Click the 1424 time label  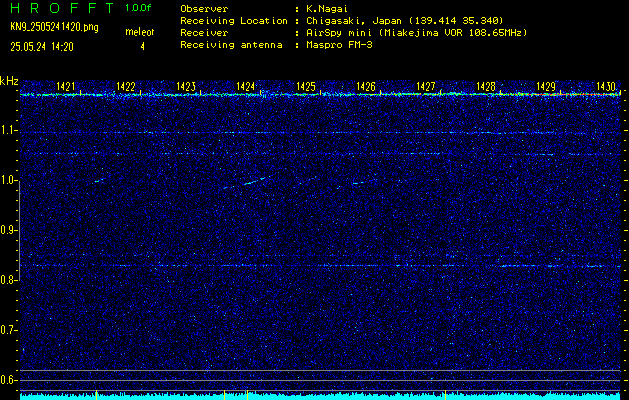246,86
